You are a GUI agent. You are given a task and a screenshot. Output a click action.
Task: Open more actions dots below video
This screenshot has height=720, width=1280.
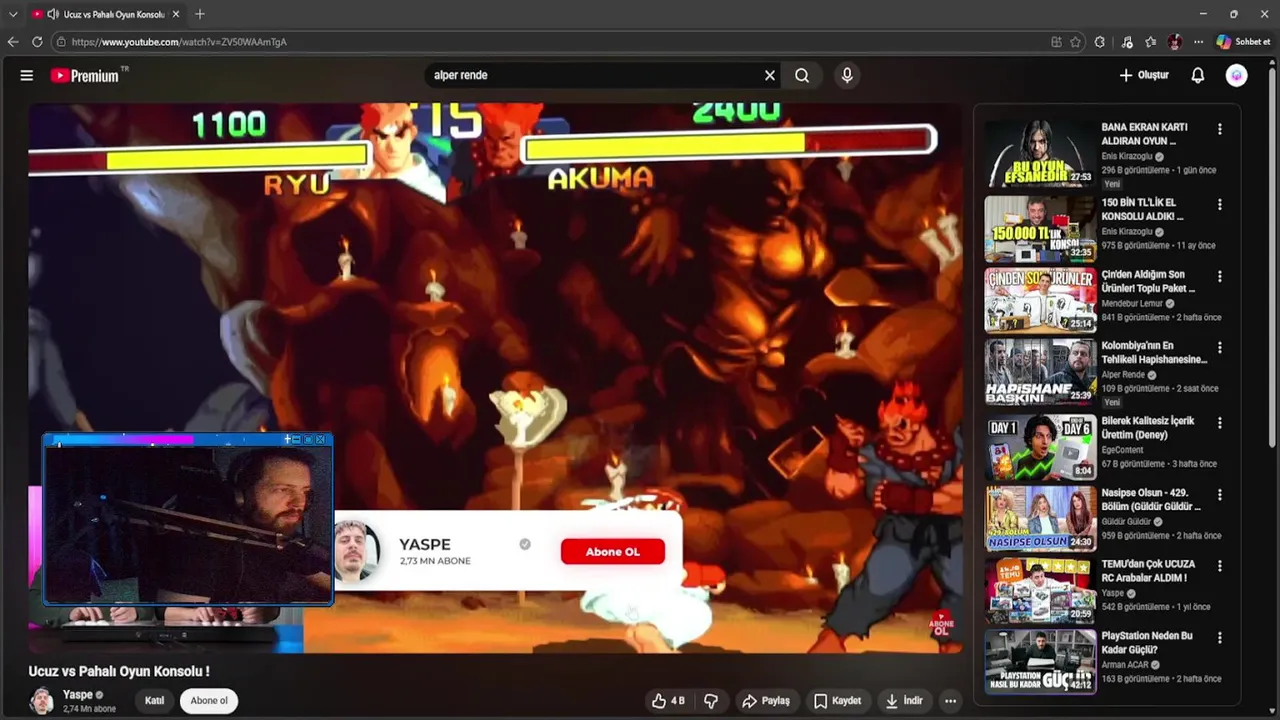point(951,701)
